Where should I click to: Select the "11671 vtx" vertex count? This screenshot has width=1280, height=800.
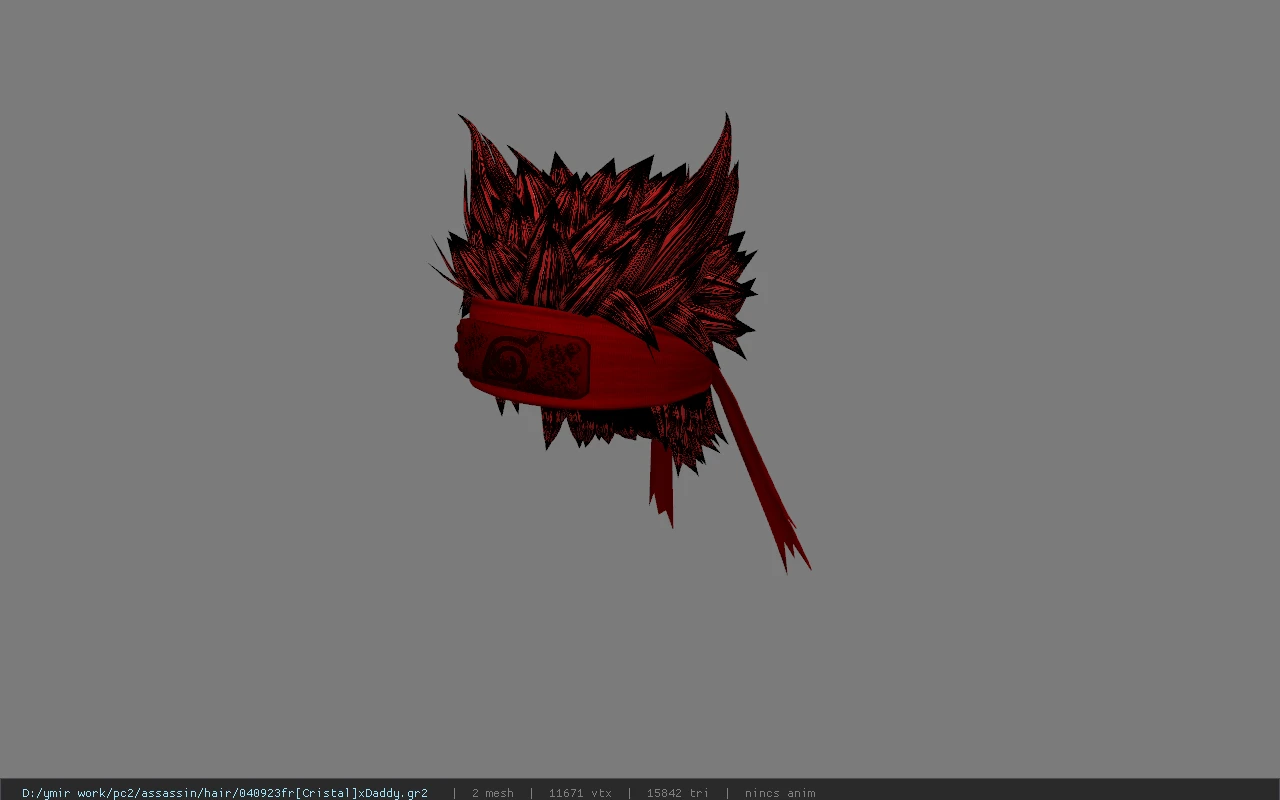point(580,793)
